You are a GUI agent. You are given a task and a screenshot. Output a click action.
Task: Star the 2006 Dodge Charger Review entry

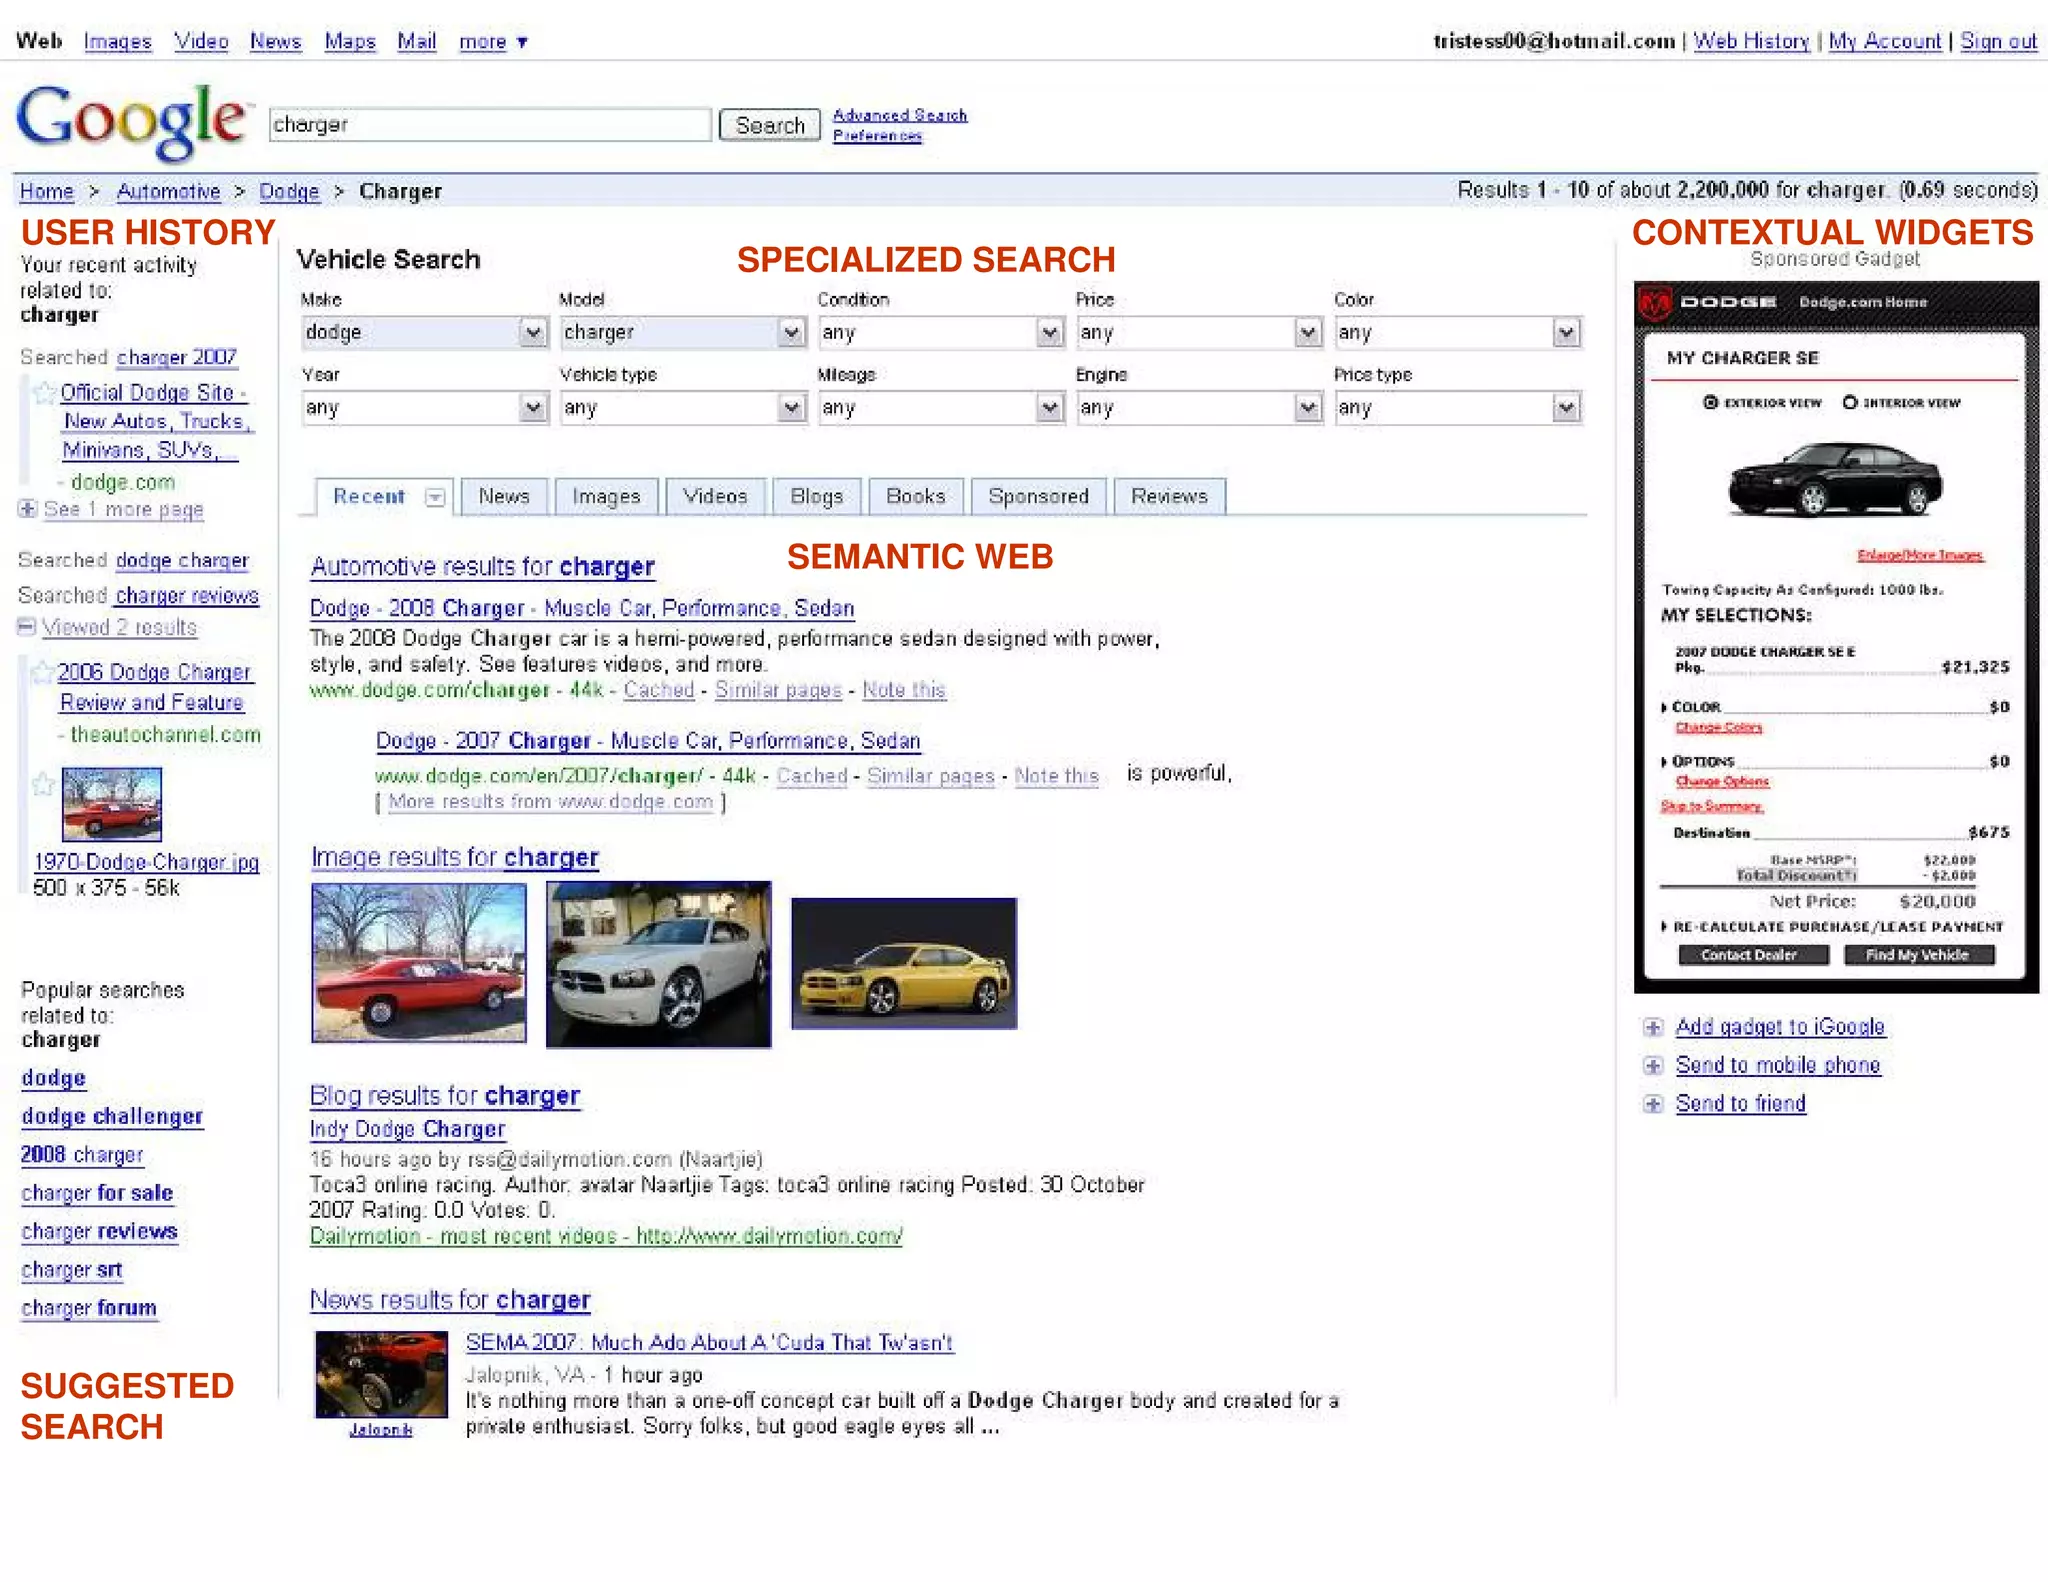pos(42,672)
